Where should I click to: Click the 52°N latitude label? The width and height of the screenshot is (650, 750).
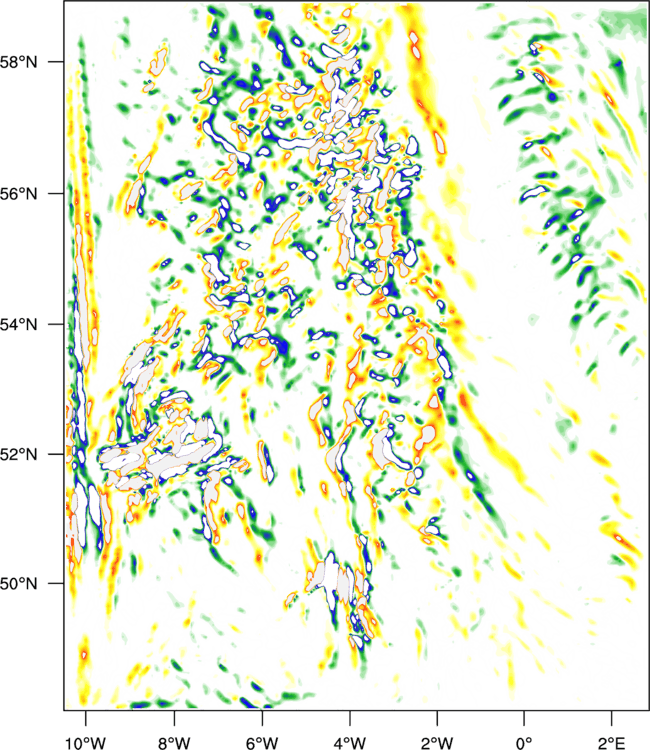tap(19, 454)
